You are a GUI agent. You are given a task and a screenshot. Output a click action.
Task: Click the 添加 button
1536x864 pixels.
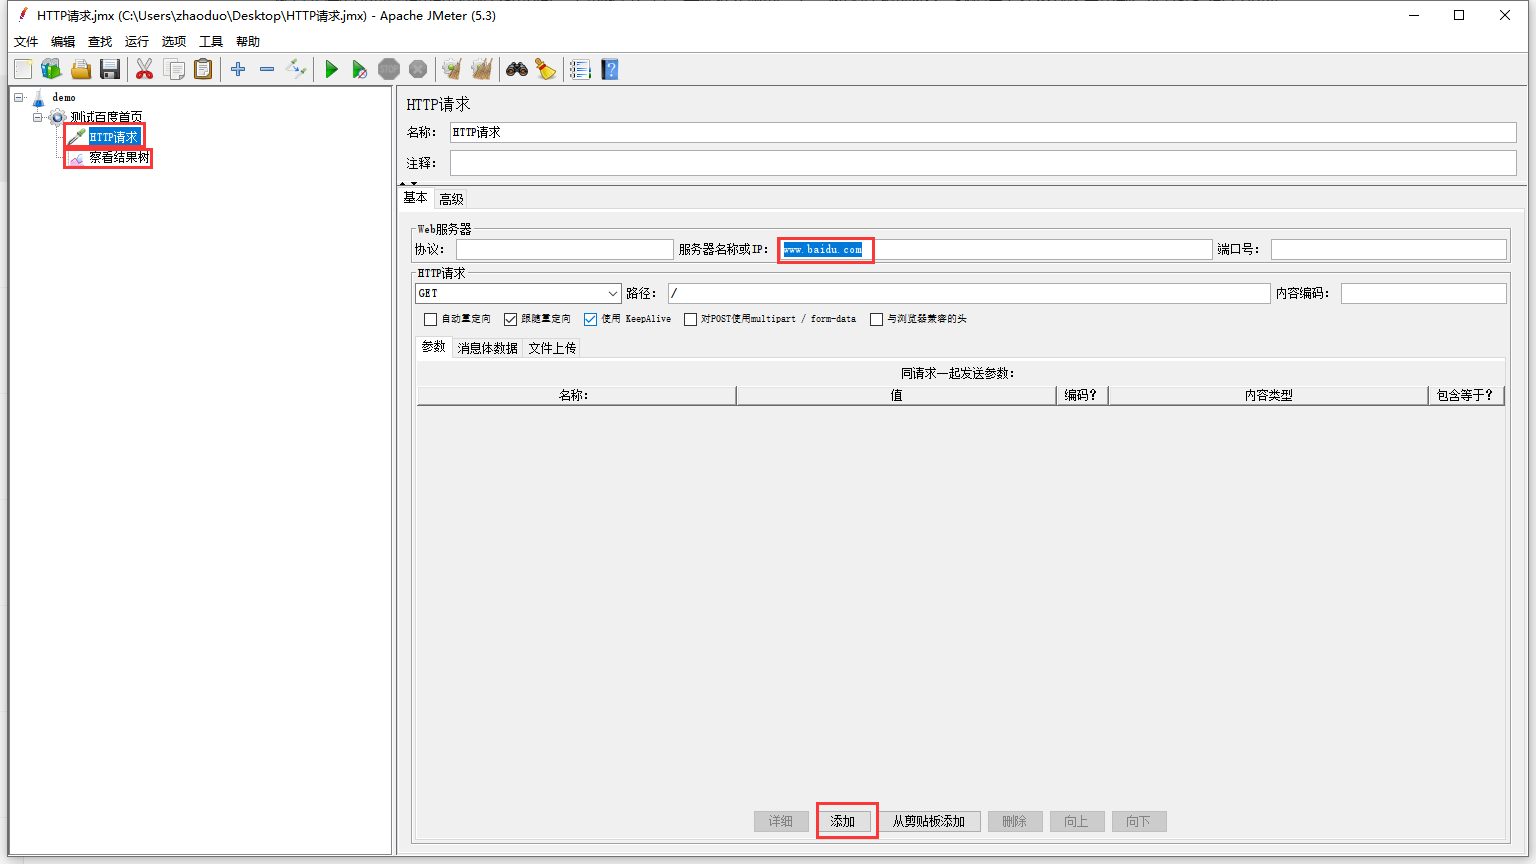click(x=842, y=821)
